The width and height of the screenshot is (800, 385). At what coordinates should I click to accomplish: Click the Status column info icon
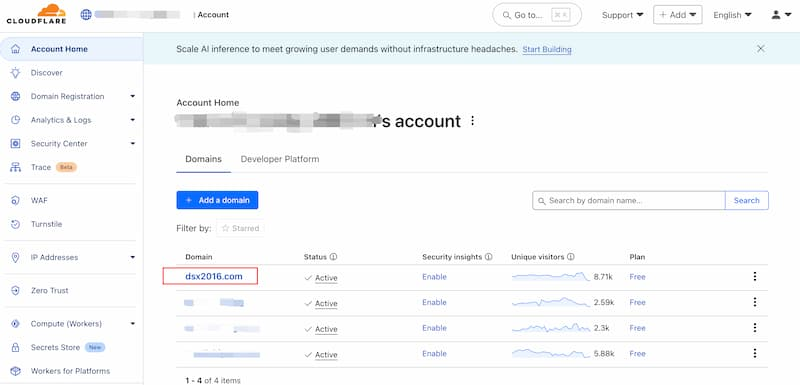point(333,257)
